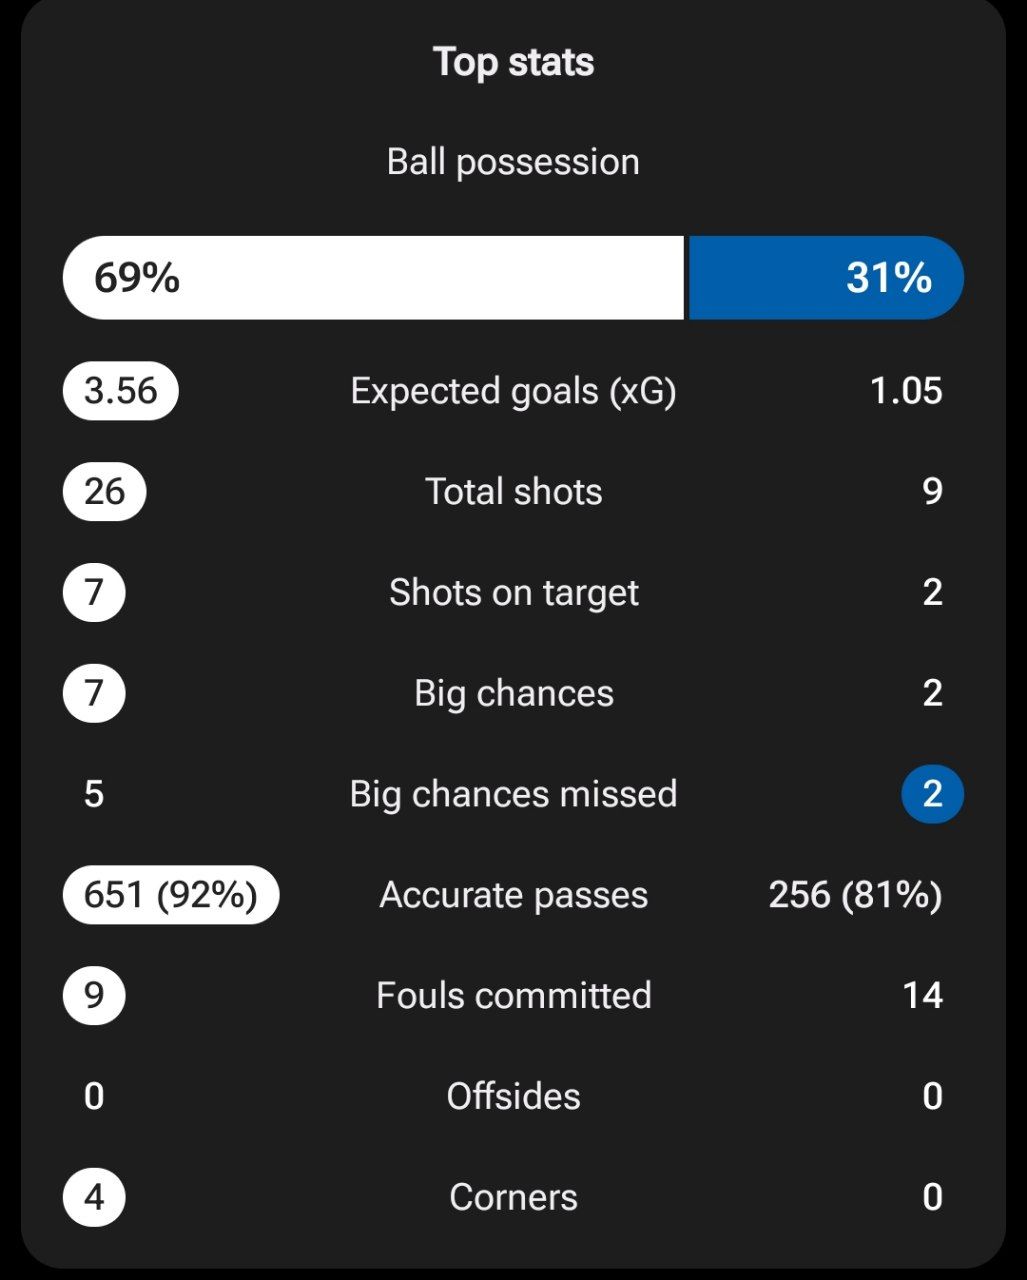Screen dimensions: 1027x1280
Task: Open the Offsides stat label
Action: (x=513, y=1097)
